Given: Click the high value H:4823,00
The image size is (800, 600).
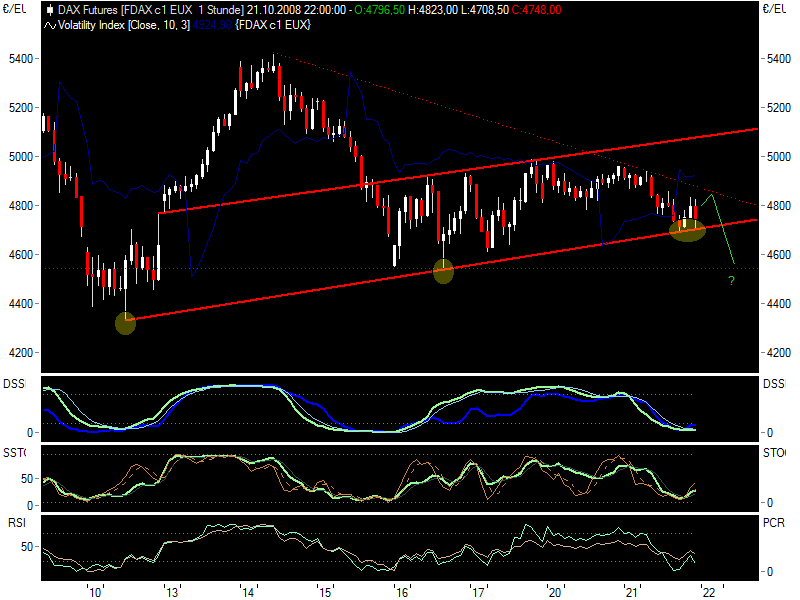Looking at the screenshot, I should pos(433,10).
